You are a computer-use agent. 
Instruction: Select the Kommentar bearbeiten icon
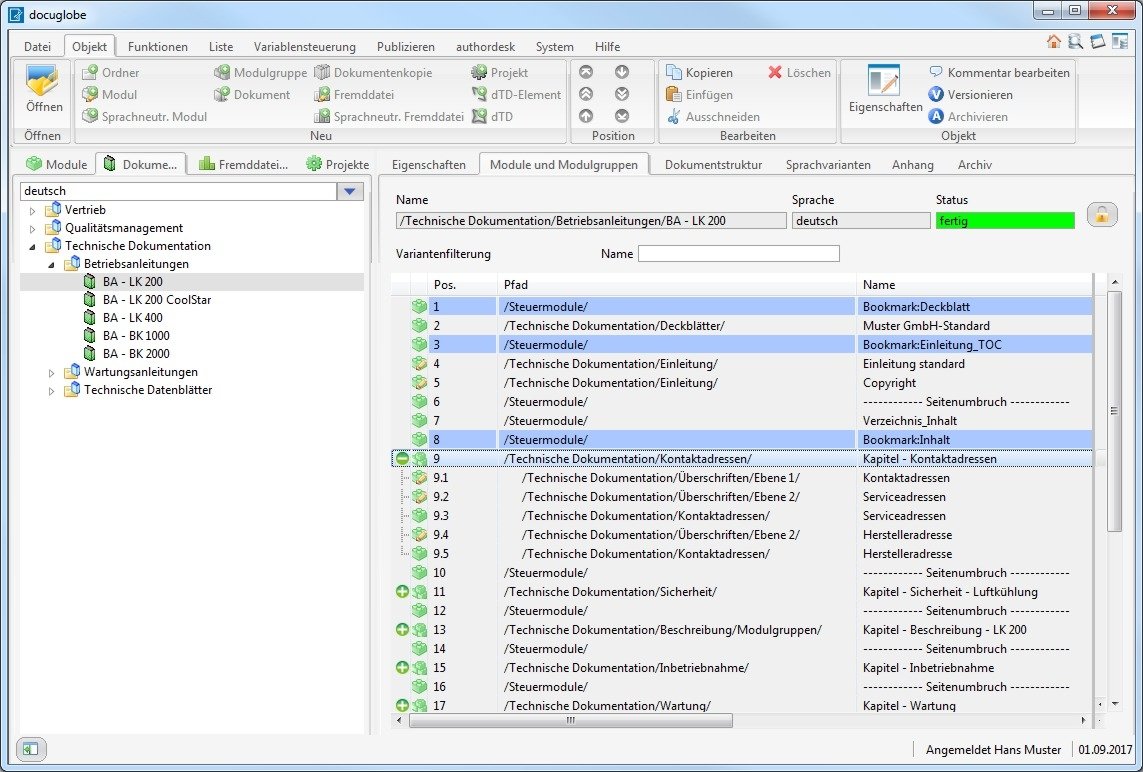(936, 73)
